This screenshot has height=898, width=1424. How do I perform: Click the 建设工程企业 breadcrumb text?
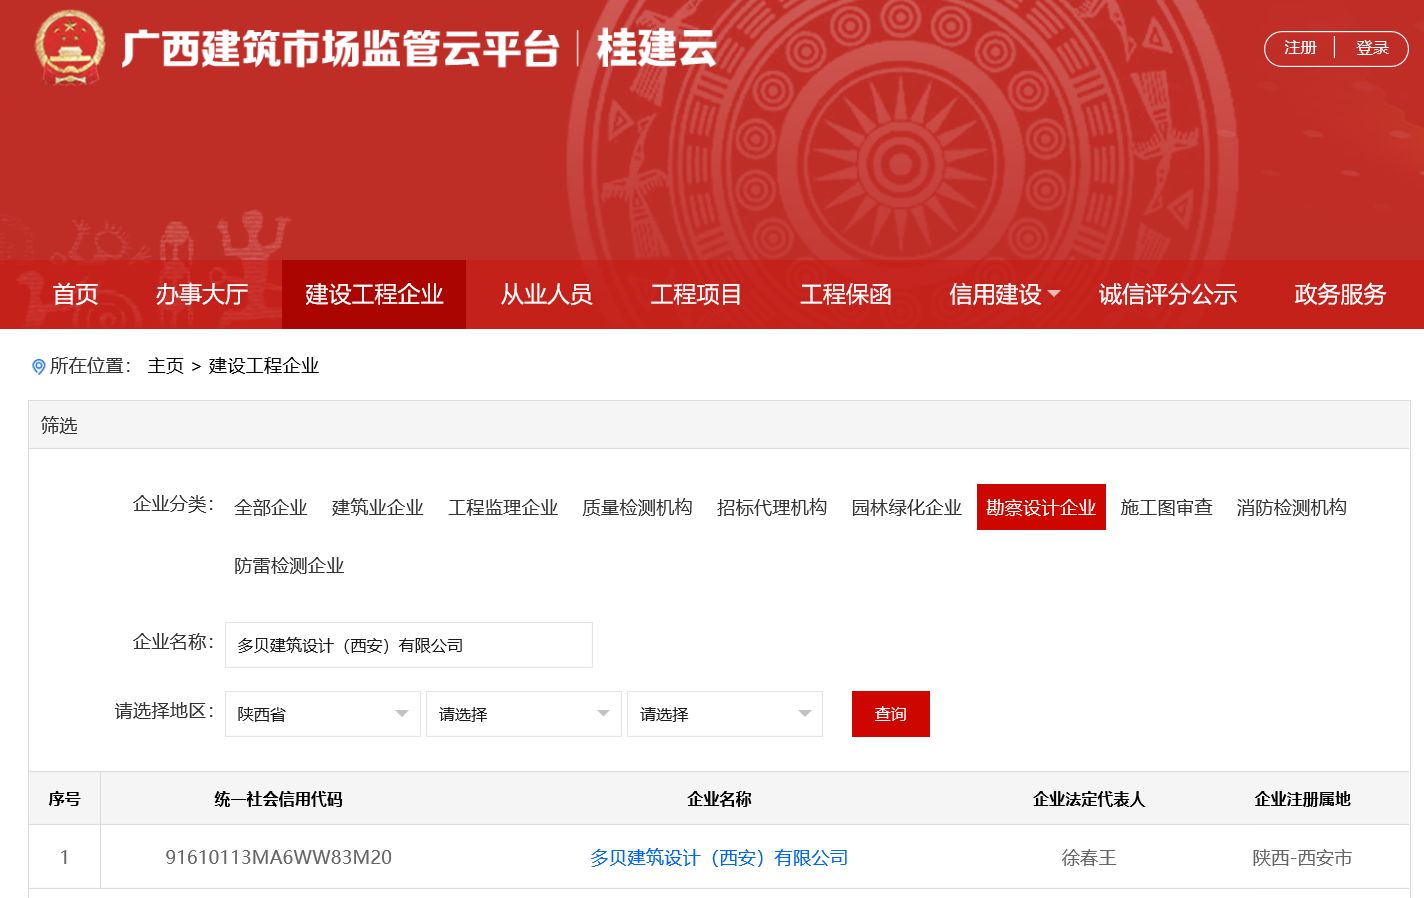[263, 366]
